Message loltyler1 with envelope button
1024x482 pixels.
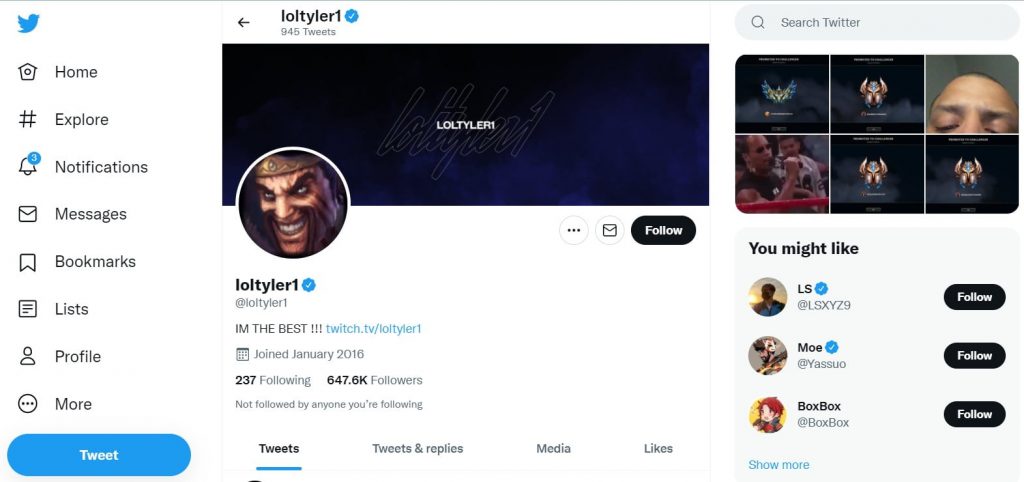tap(609, 230)
